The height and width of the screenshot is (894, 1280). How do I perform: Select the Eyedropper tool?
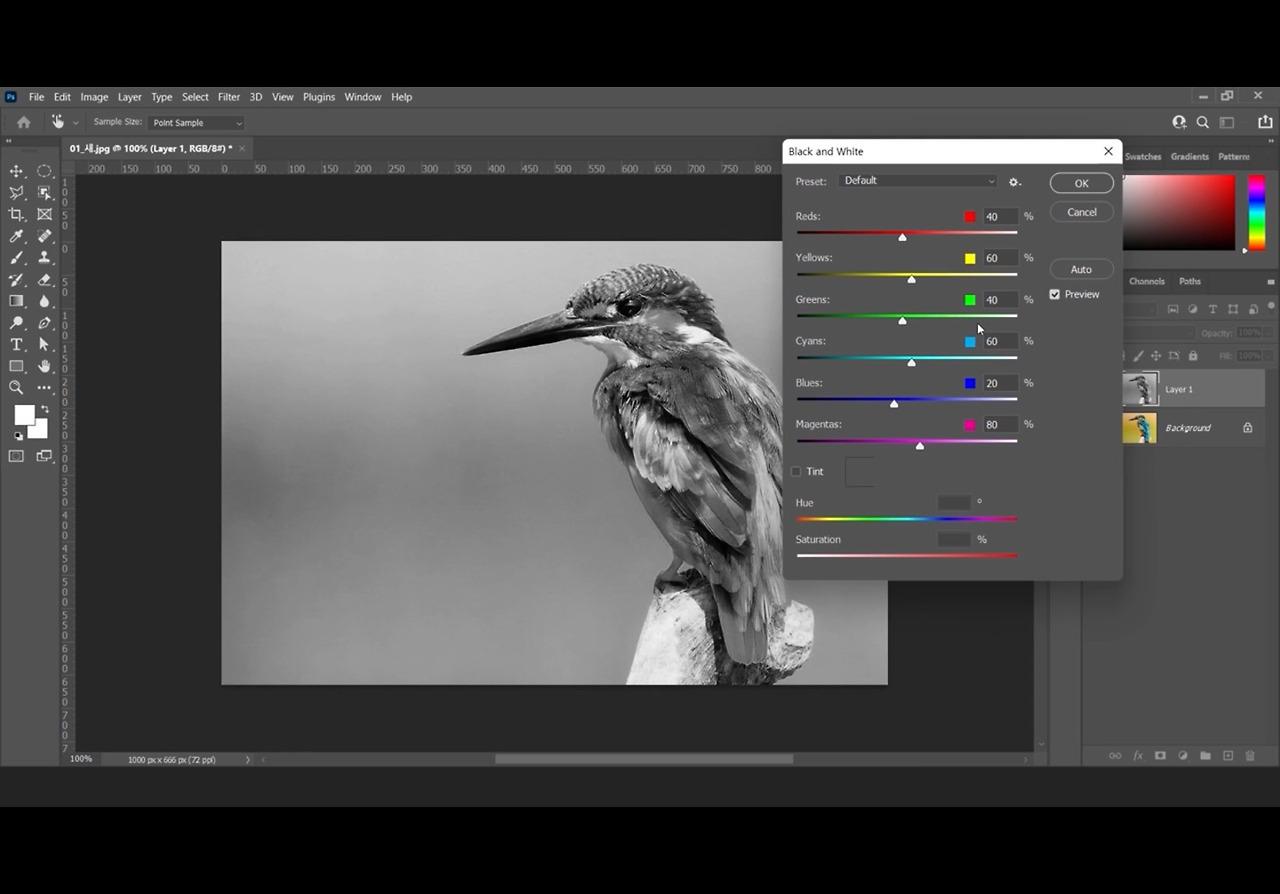click(x=17, y=237)
